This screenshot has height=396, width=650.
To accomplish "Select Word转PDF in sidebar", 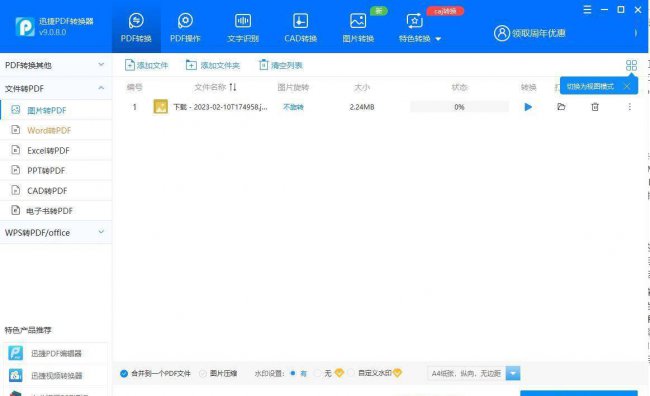I will [x=56, y=130].
